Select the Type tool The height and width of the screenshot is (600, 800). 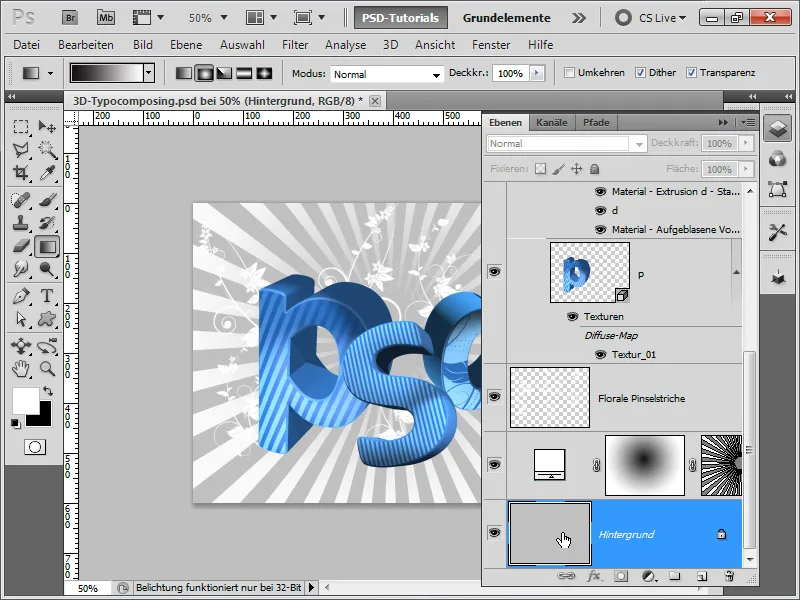[x=47, y=295]
